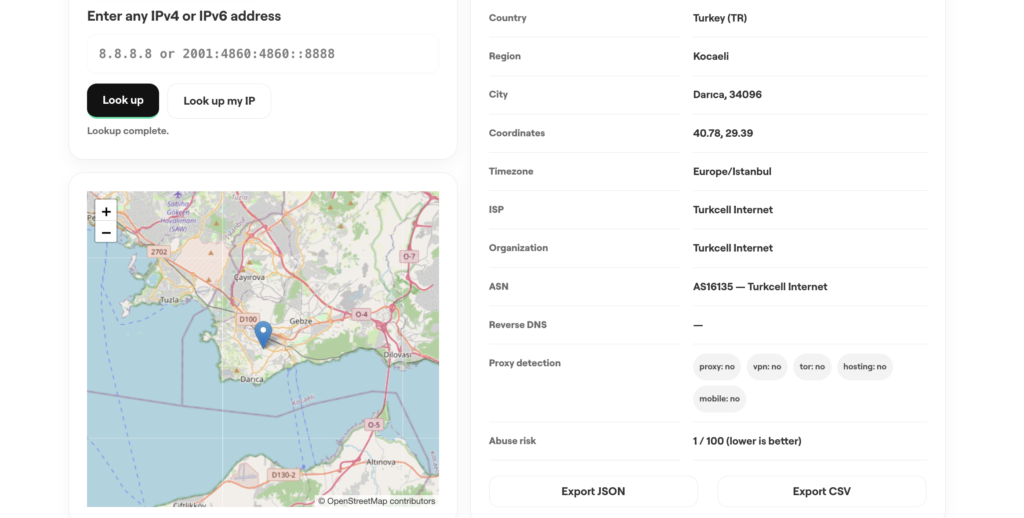Screen dimensions: 1024x518
Task: Select the AS16135 — Turkcell Internet value
Action: coord(760,287)
